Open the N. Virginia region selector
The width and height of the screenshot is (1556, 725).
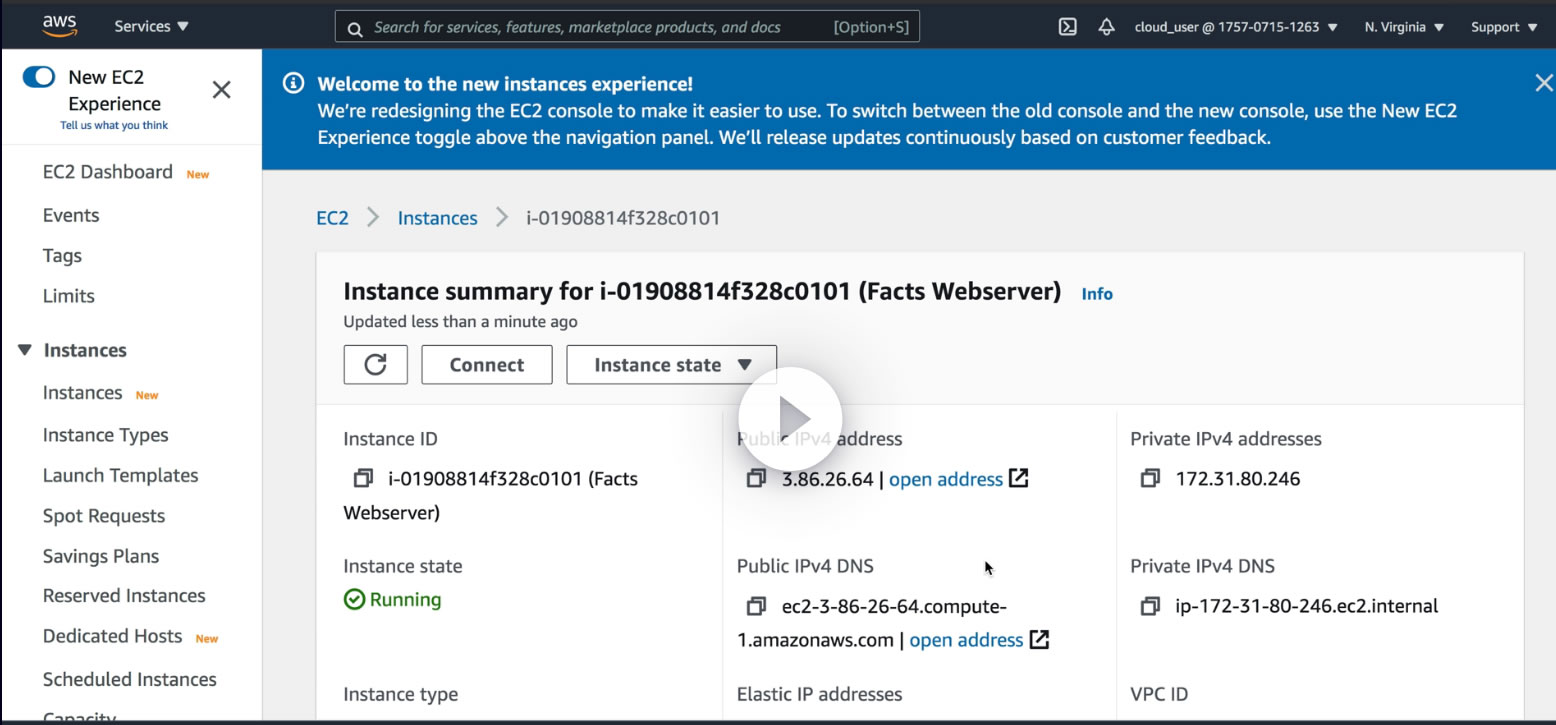pos(1404,27)
